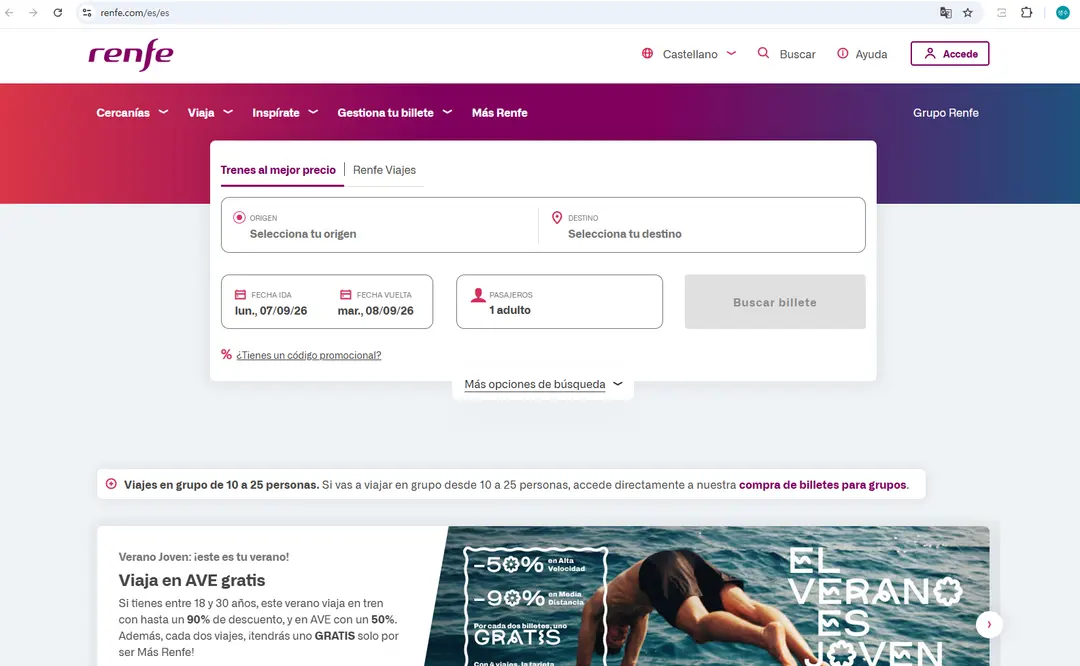Image resolution: width=1080 pixels, height=666 pixels.
Task: Open the browser extensions puzzle icon
Action: coord(1026,12)
